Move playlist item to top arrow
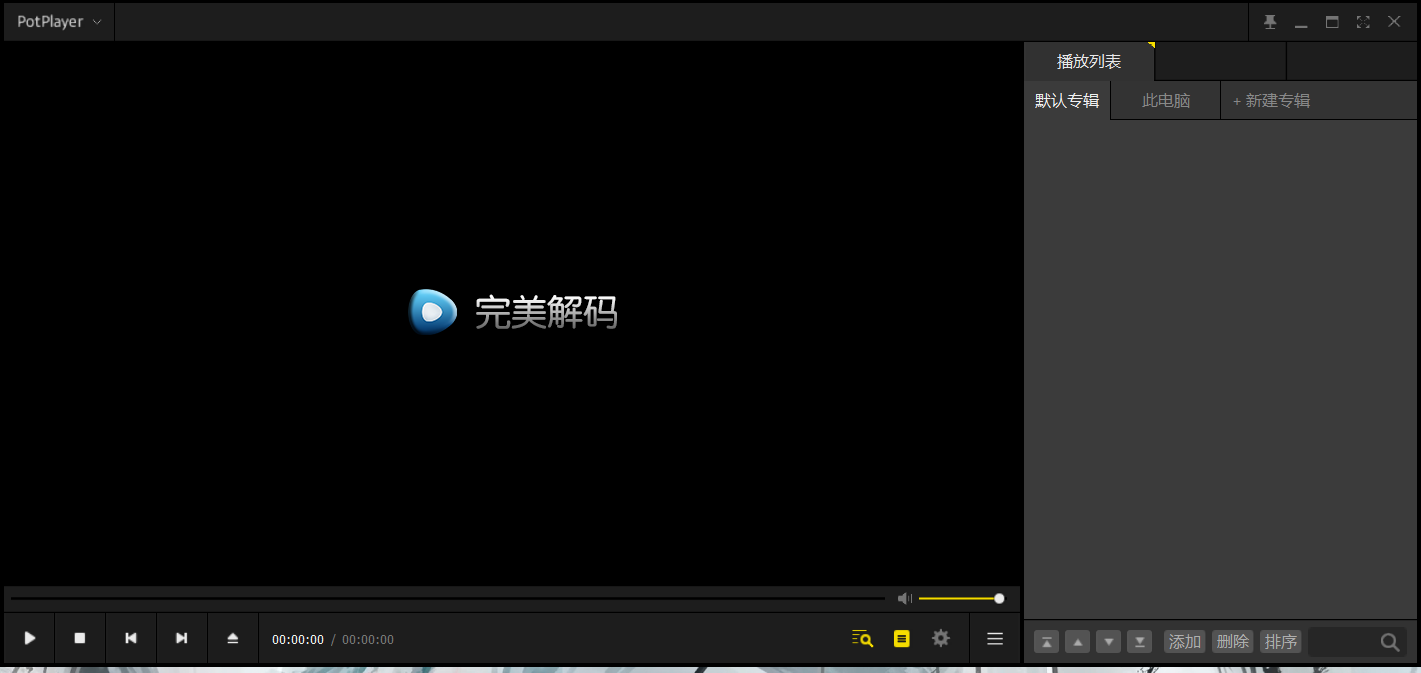 click(1046, 641)
